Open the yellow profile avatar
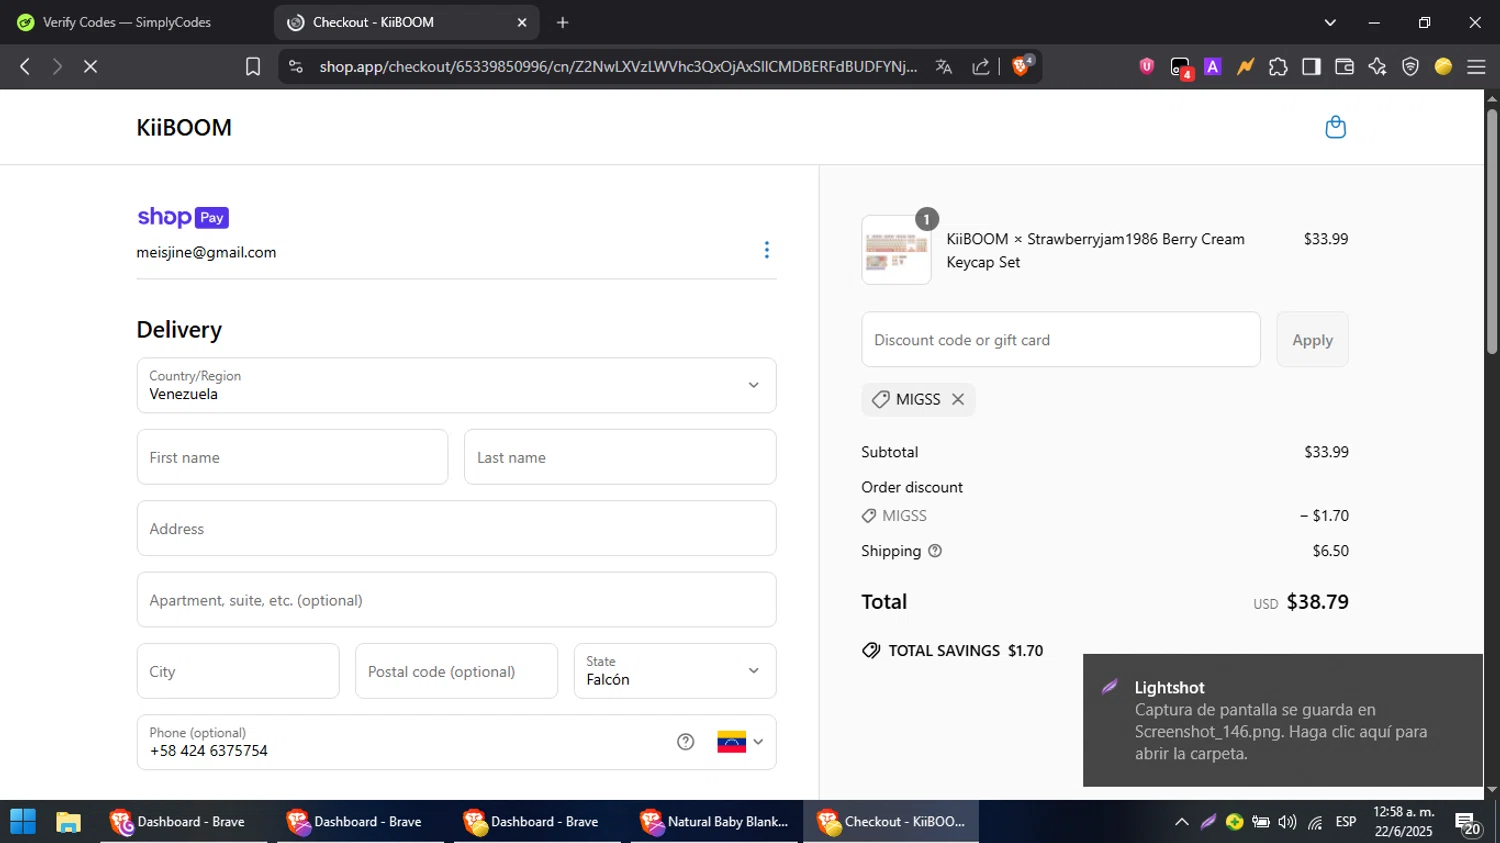 (x=1443, y=66)
